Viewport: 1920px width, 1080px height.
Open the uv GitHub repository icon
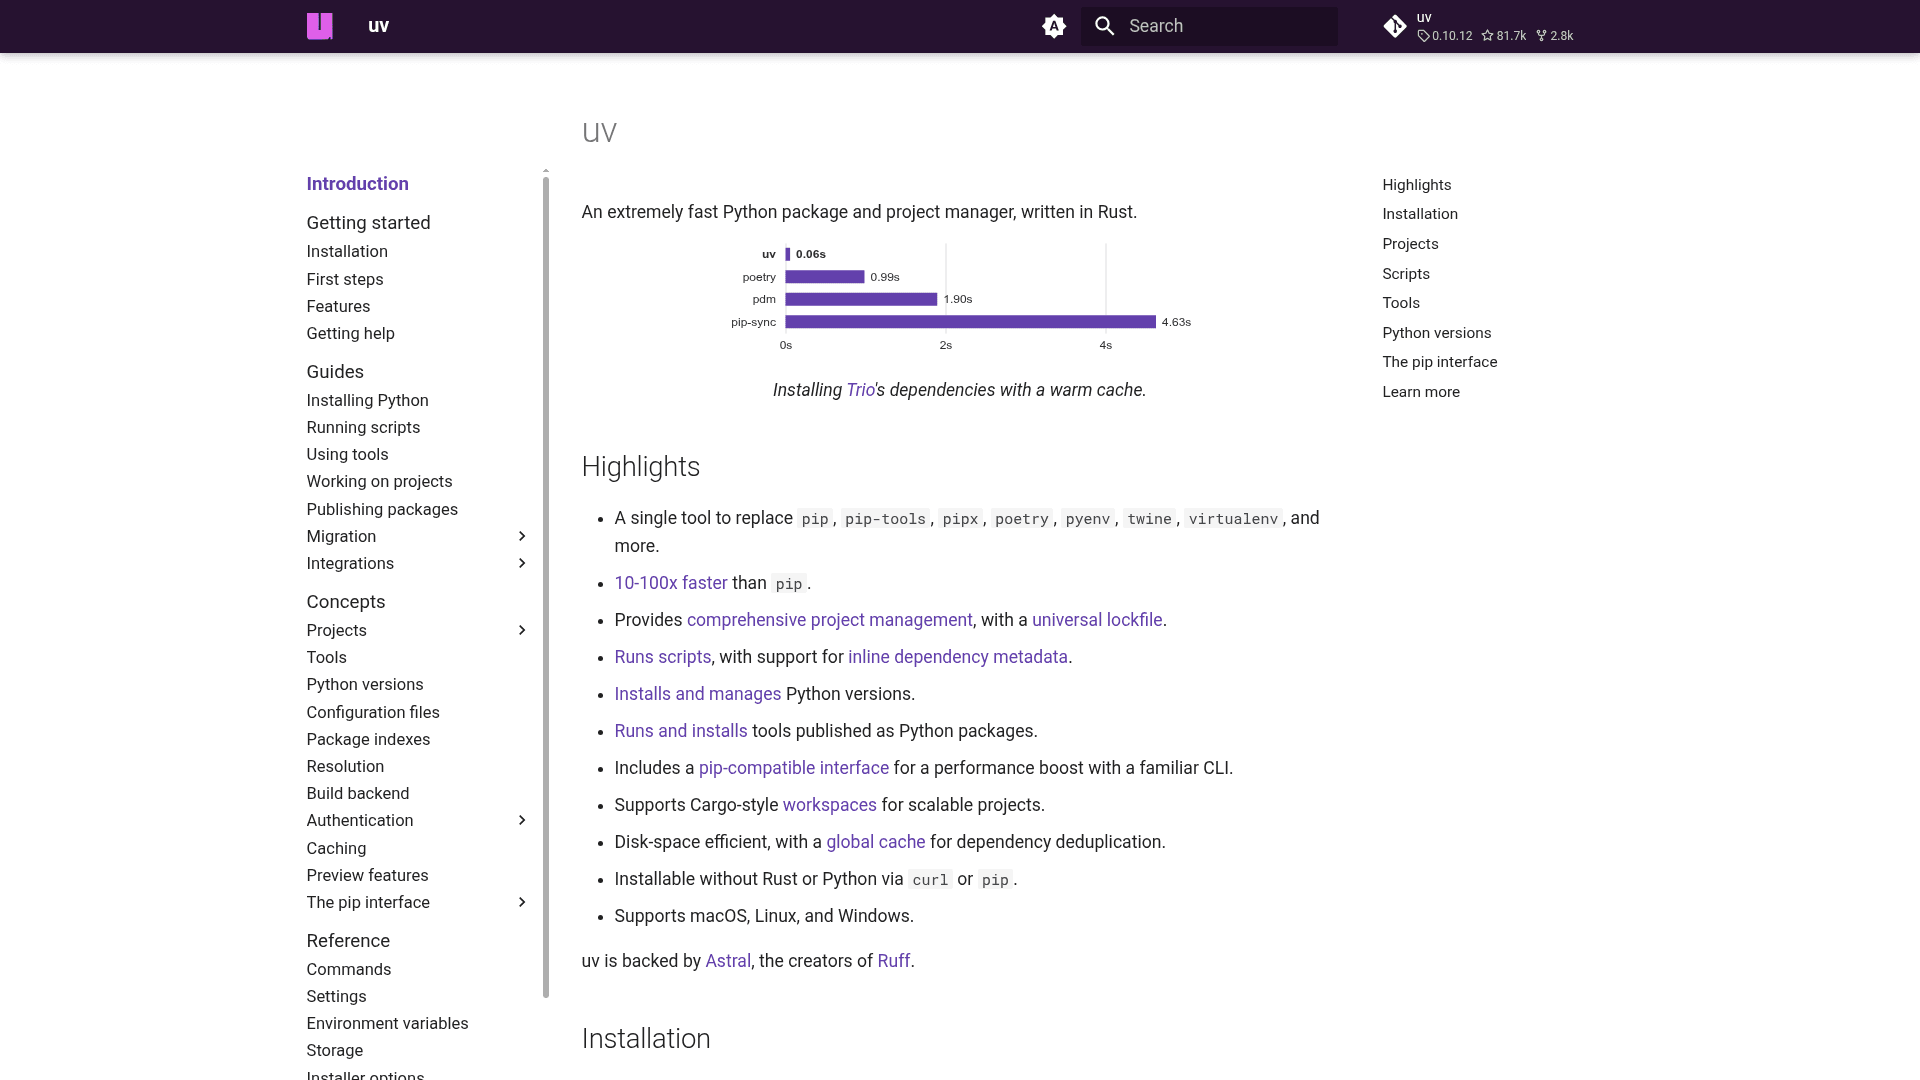click(1395, 26)
